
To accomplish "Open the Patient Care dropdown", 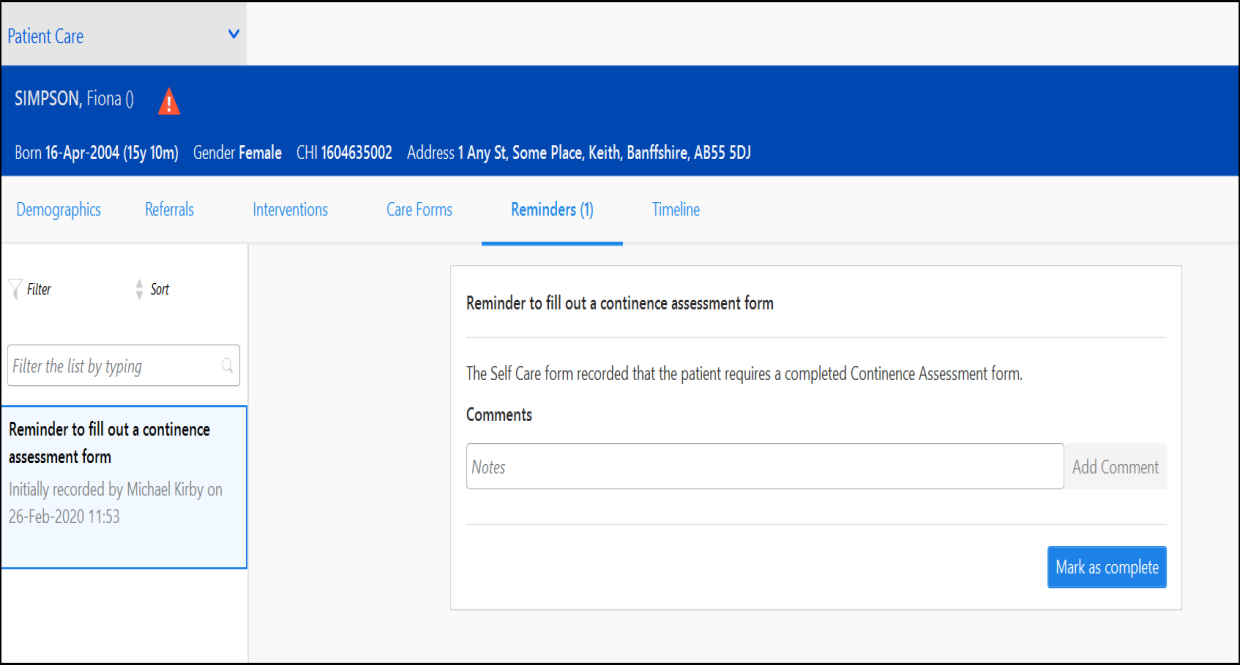I will click(x=123, y=35).
